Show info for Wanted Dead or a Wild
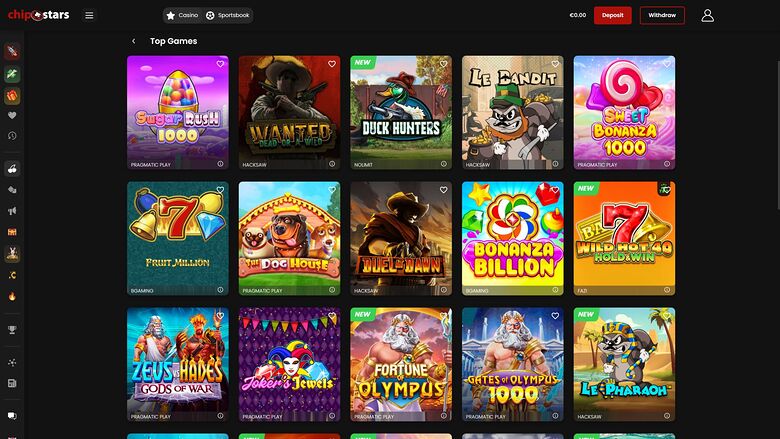Image resolution: width=780 pixels, height=439 pixels. click(332, 164)
